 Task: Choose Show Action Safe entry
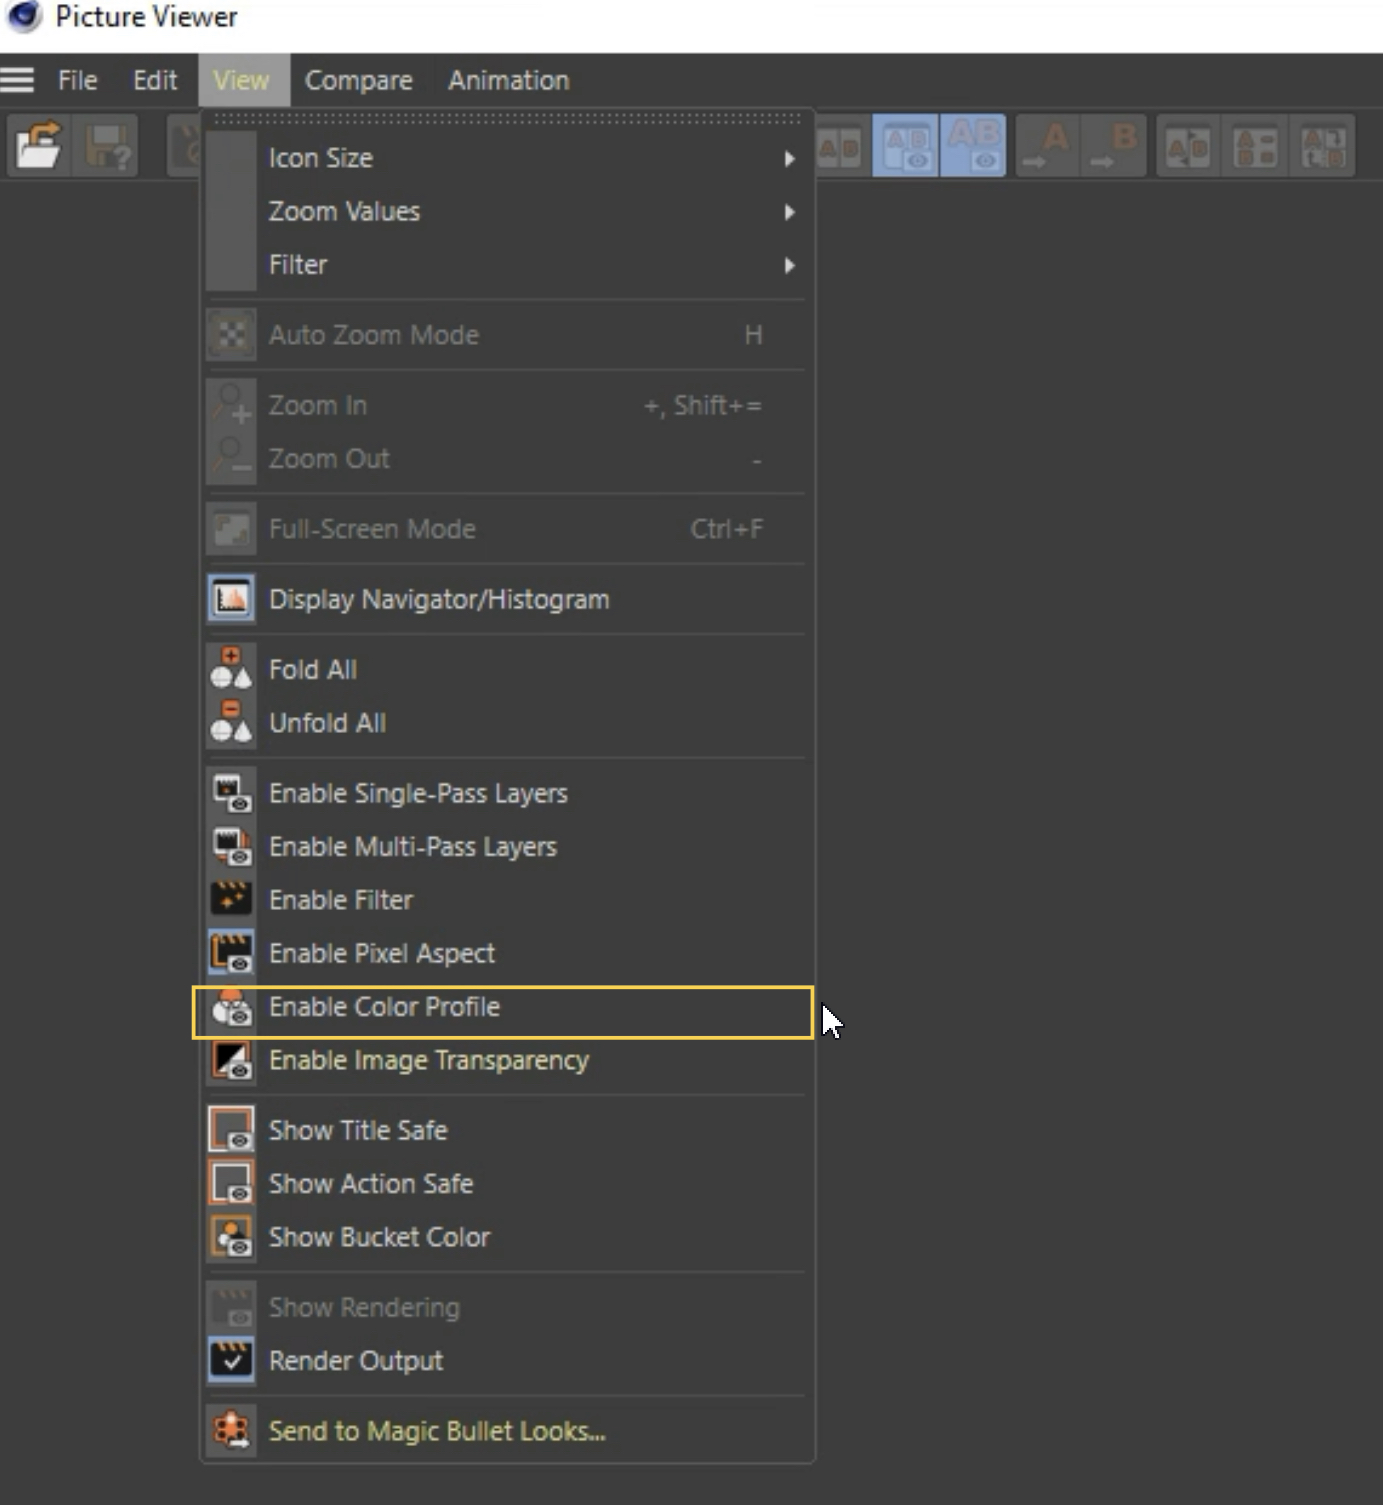(503, 1183)
